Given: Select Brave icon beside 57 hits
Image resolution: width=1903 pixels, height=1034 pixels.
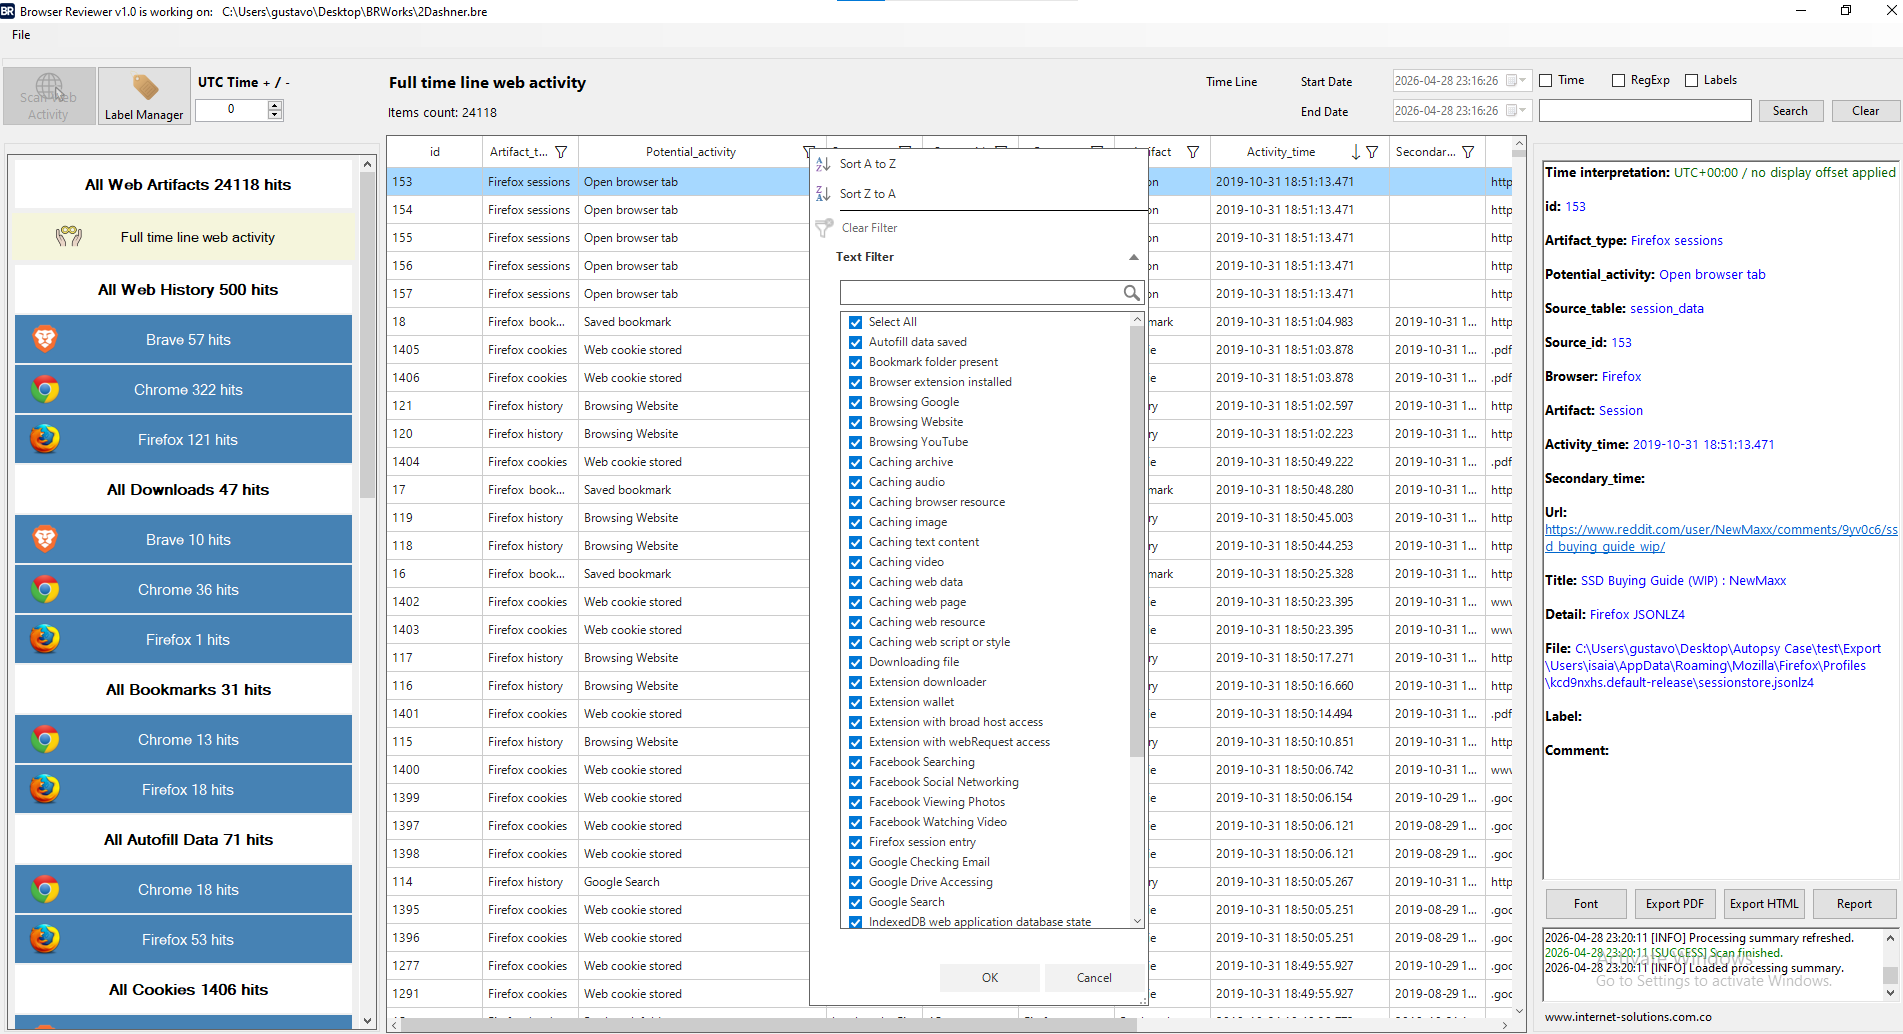Looking at the screenshot, I should point(45,339).
